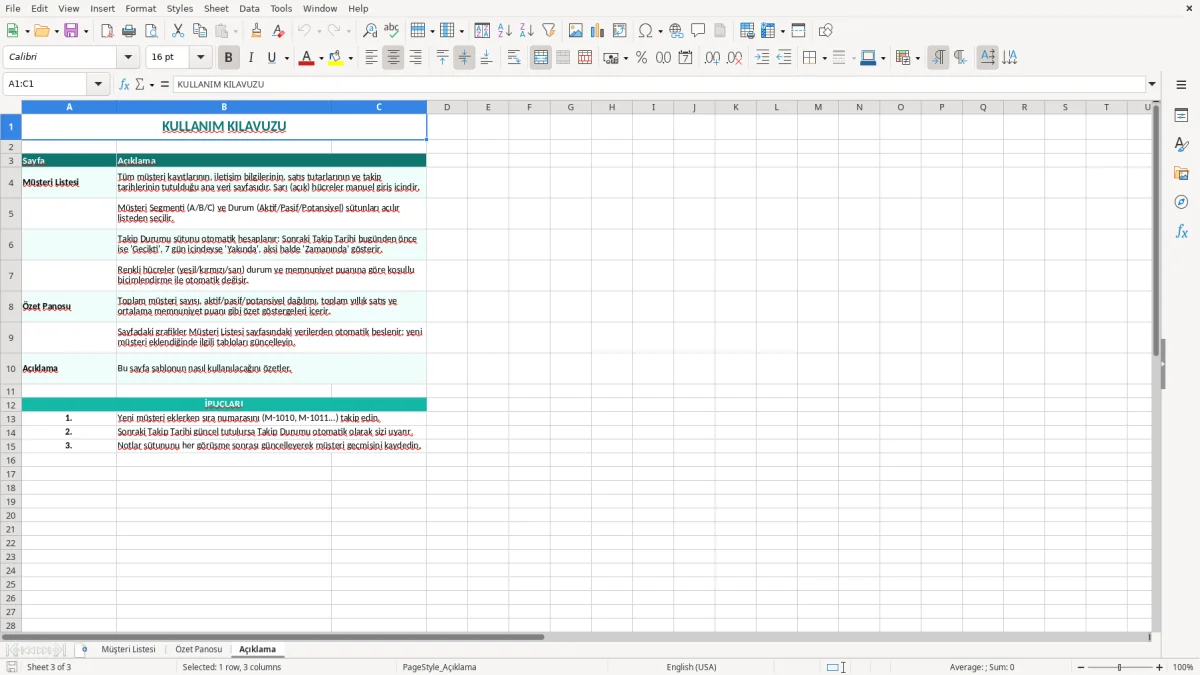The width and height of the screenshot is (1200, 675).
Task: Toggle Underline formatting
Action: (272, 58)
